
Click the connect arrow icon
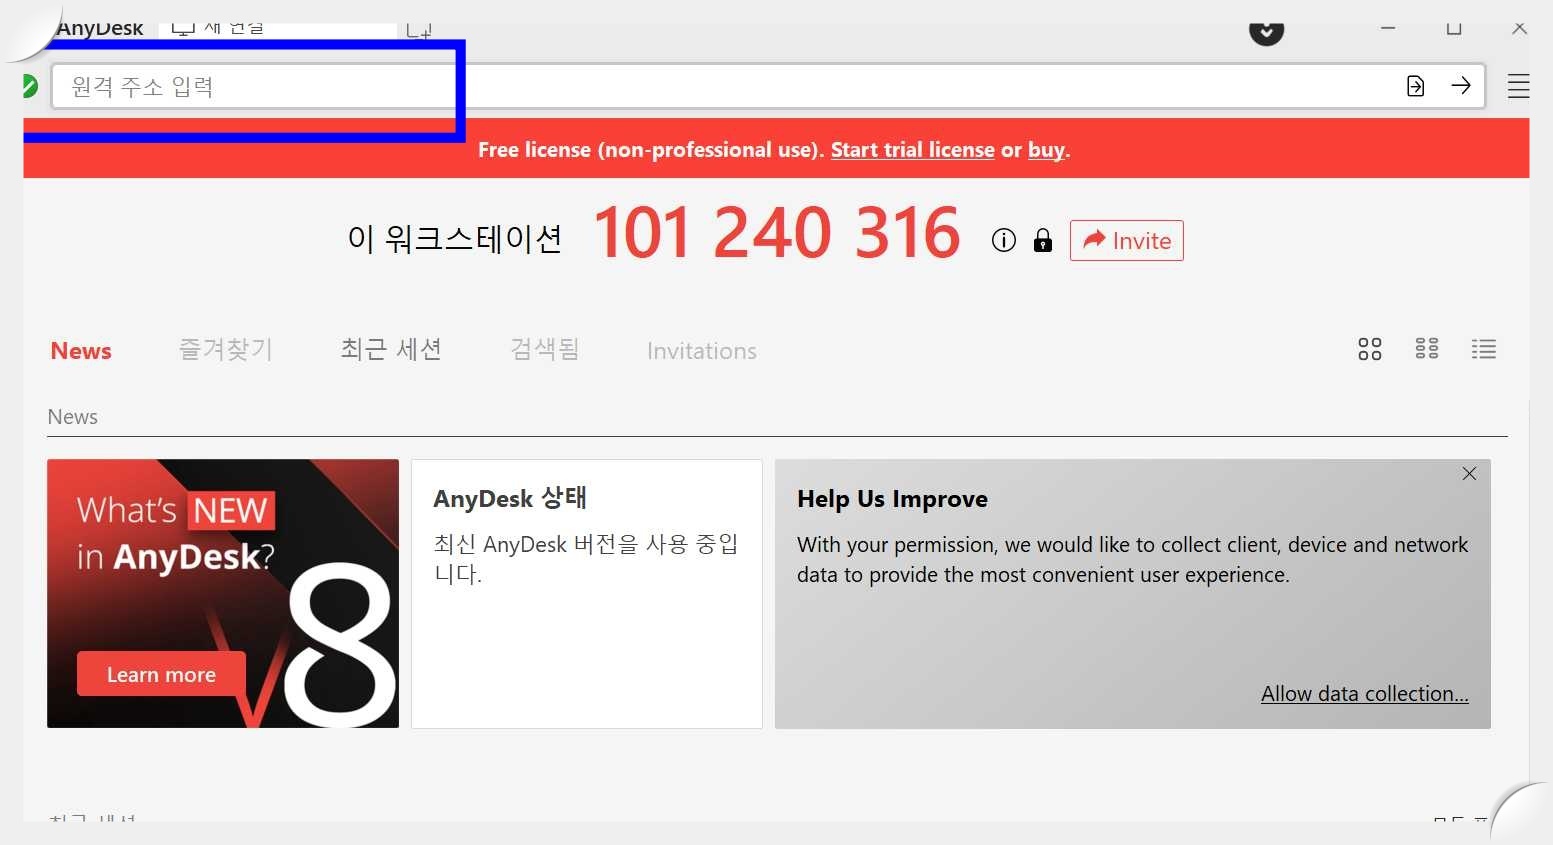[x=1461, y=86]
